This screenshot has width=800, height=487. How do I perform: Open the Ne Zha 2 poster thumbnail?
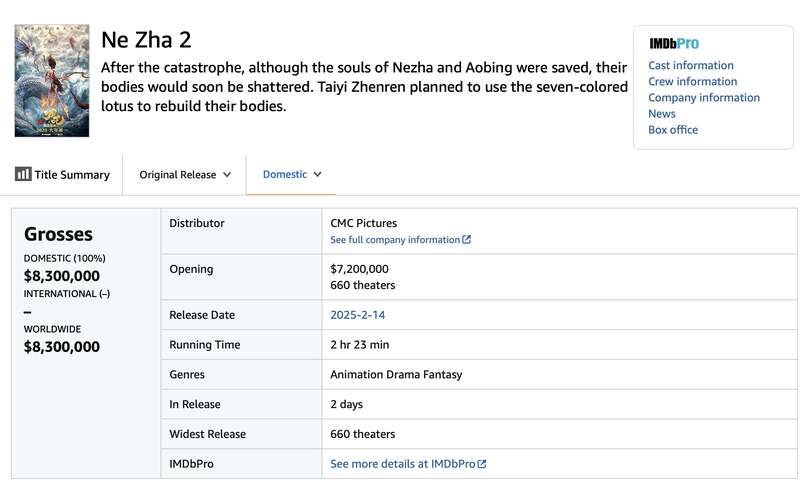(x=52, y=81)
